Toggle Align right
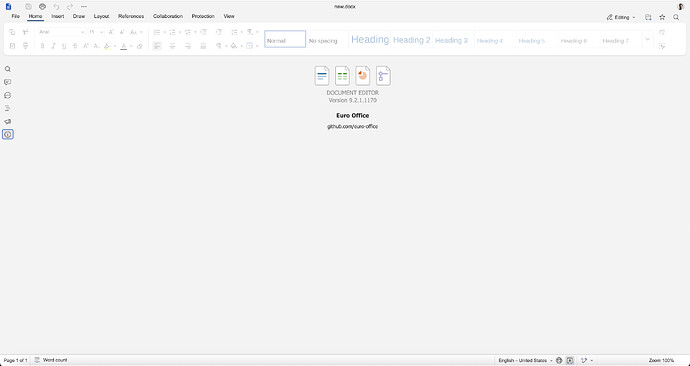This screenshot has width=690, height=366. pyautogui.click(x=188, y=46)
